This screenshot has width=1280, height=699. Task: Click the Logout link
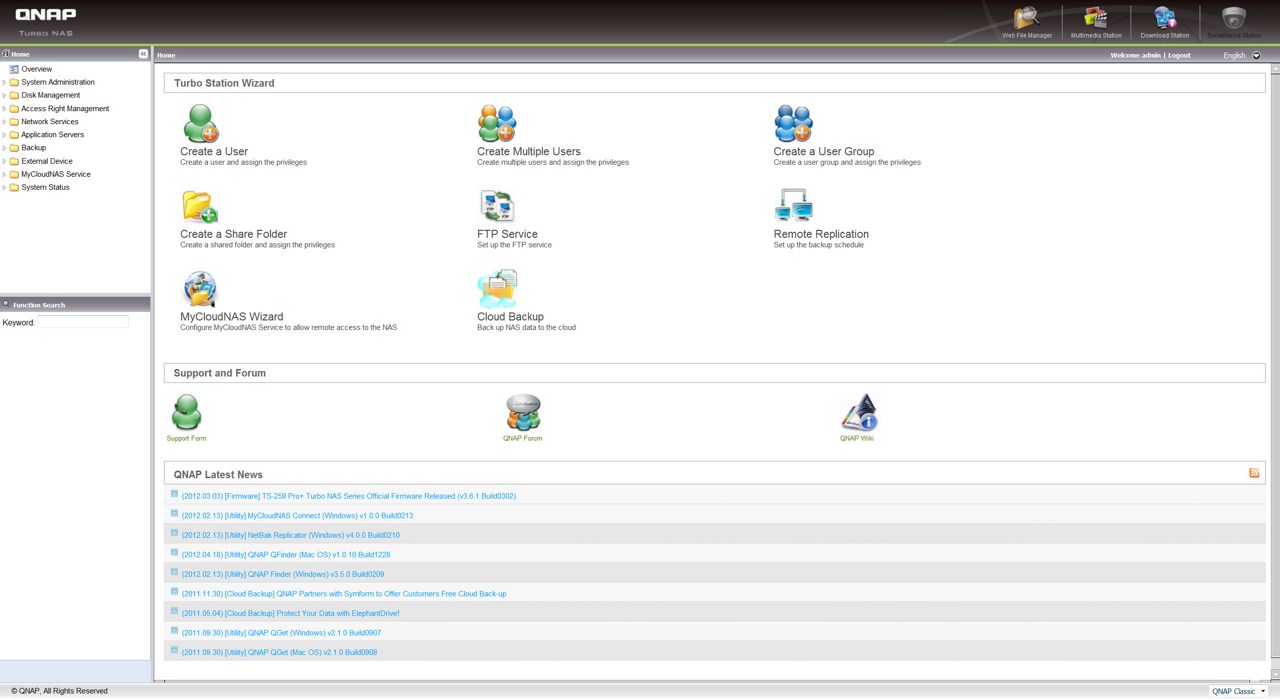coord(1179,55)
